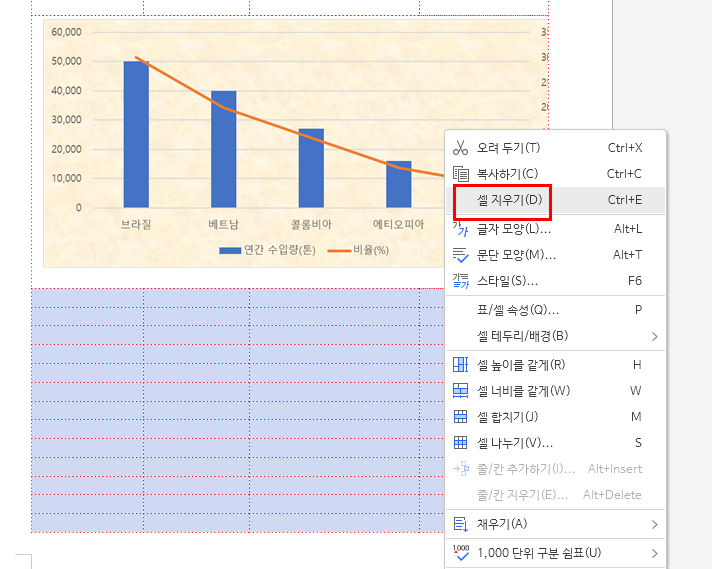Click y-axis value 20,000
This screenshot has width=712, height=569.
[x=66, y=149]
